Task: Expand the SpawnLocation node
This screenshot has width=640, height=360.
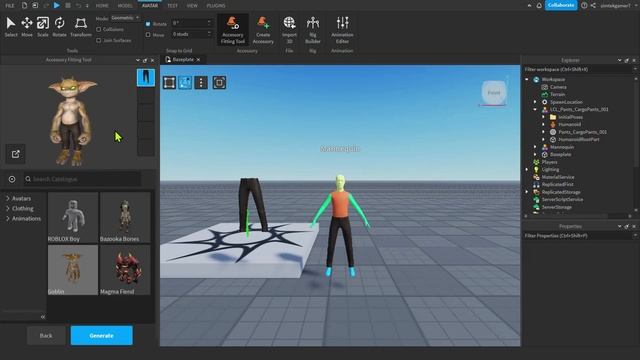Action: coord(535,102)
